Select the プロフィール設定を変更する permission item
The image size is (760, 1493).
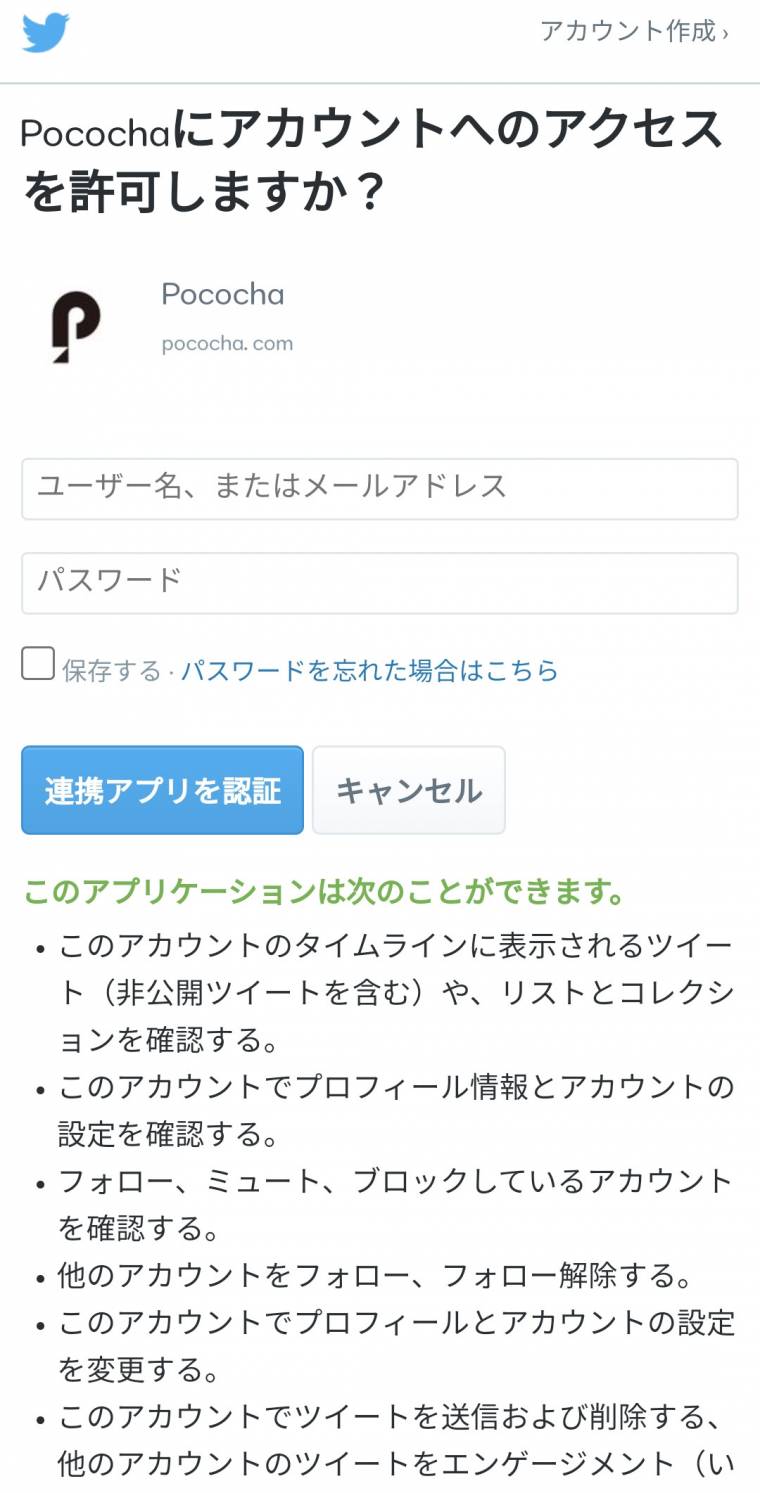coord(395,1345)
